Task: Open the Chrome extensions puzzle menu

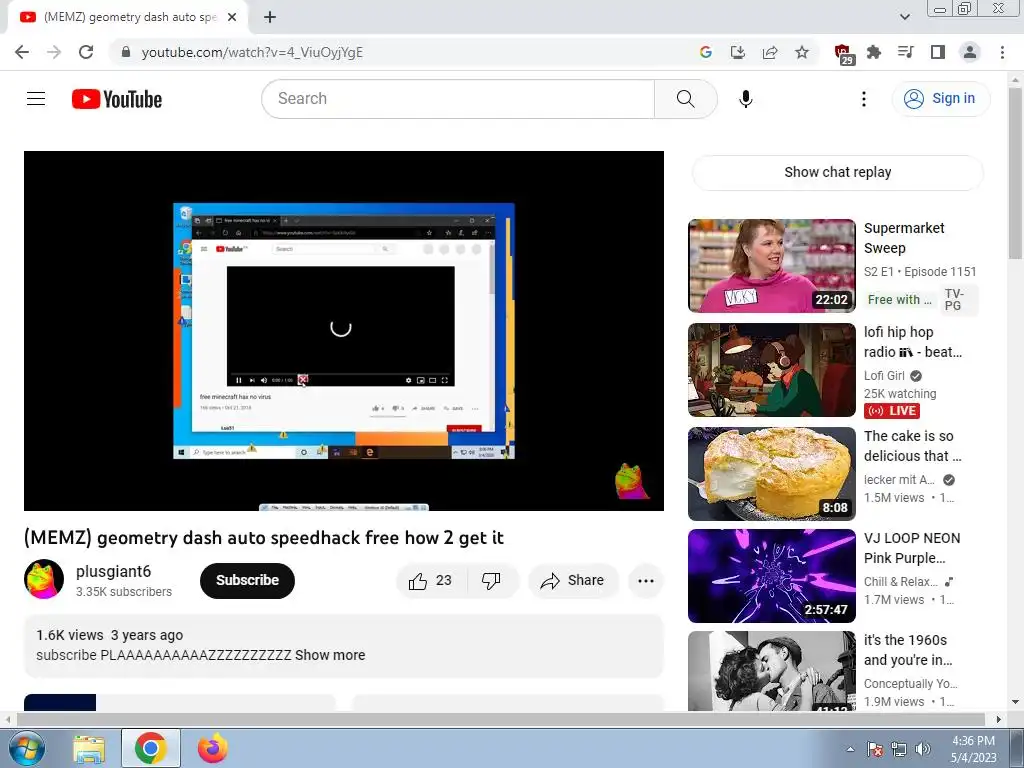Action: coord(874,52)
